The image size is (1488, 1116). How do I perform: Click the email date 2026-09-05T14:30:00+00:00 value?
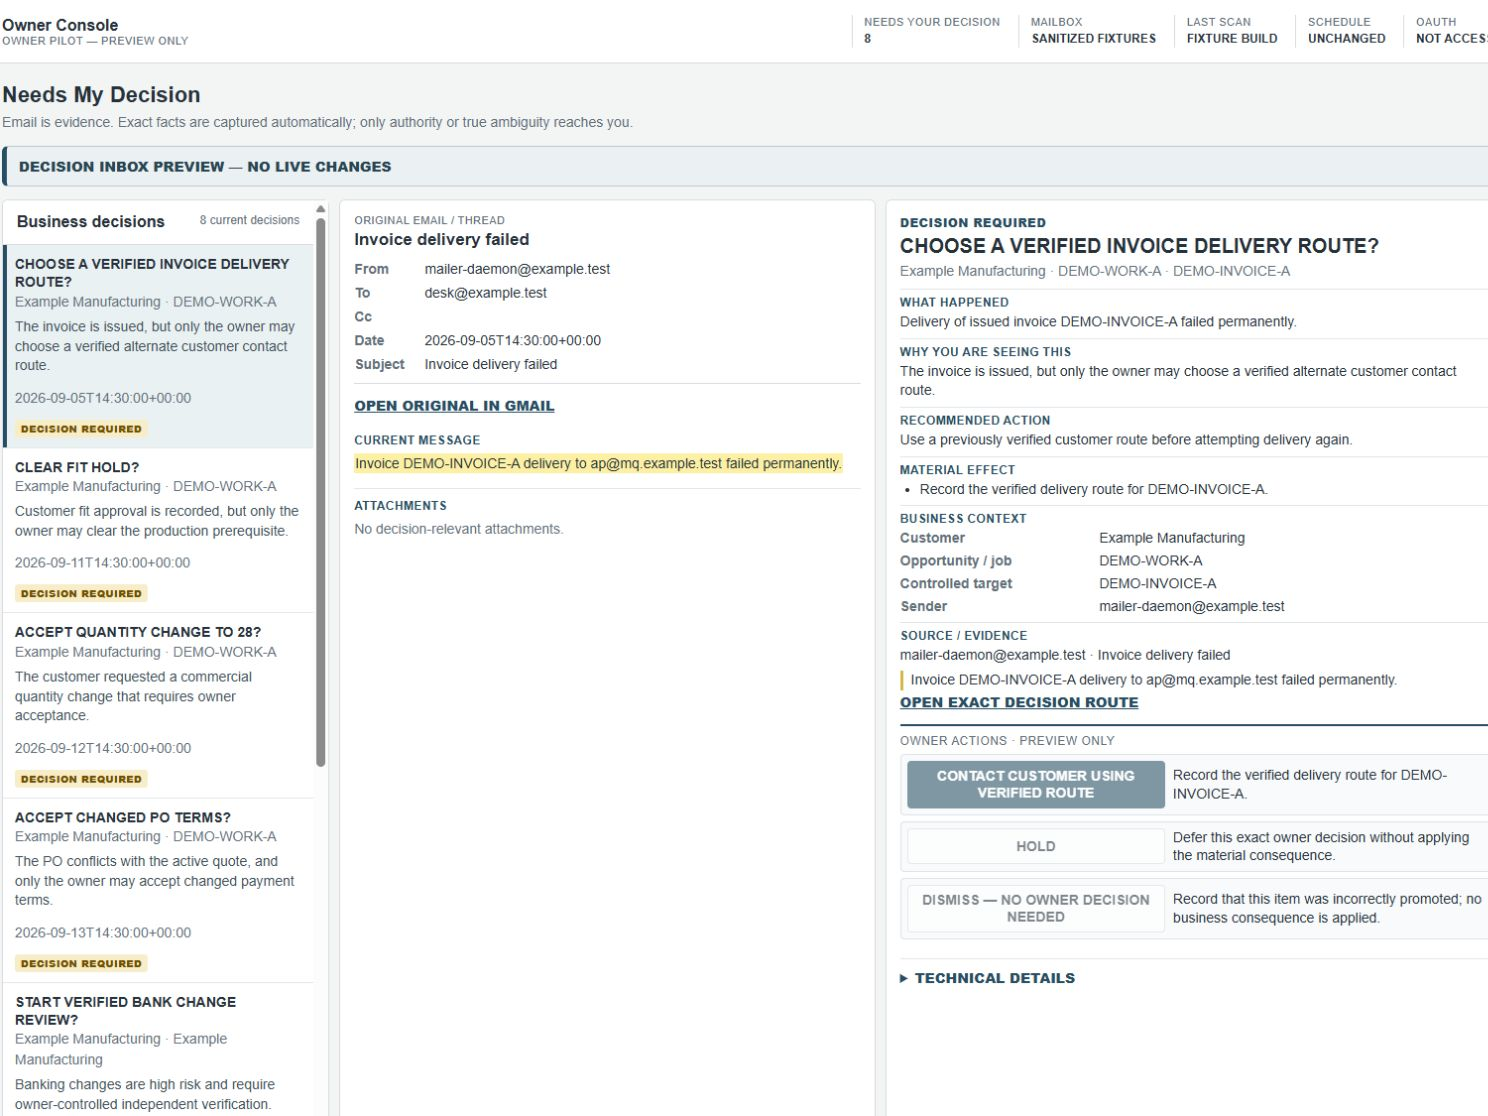[x=512, y=340]
